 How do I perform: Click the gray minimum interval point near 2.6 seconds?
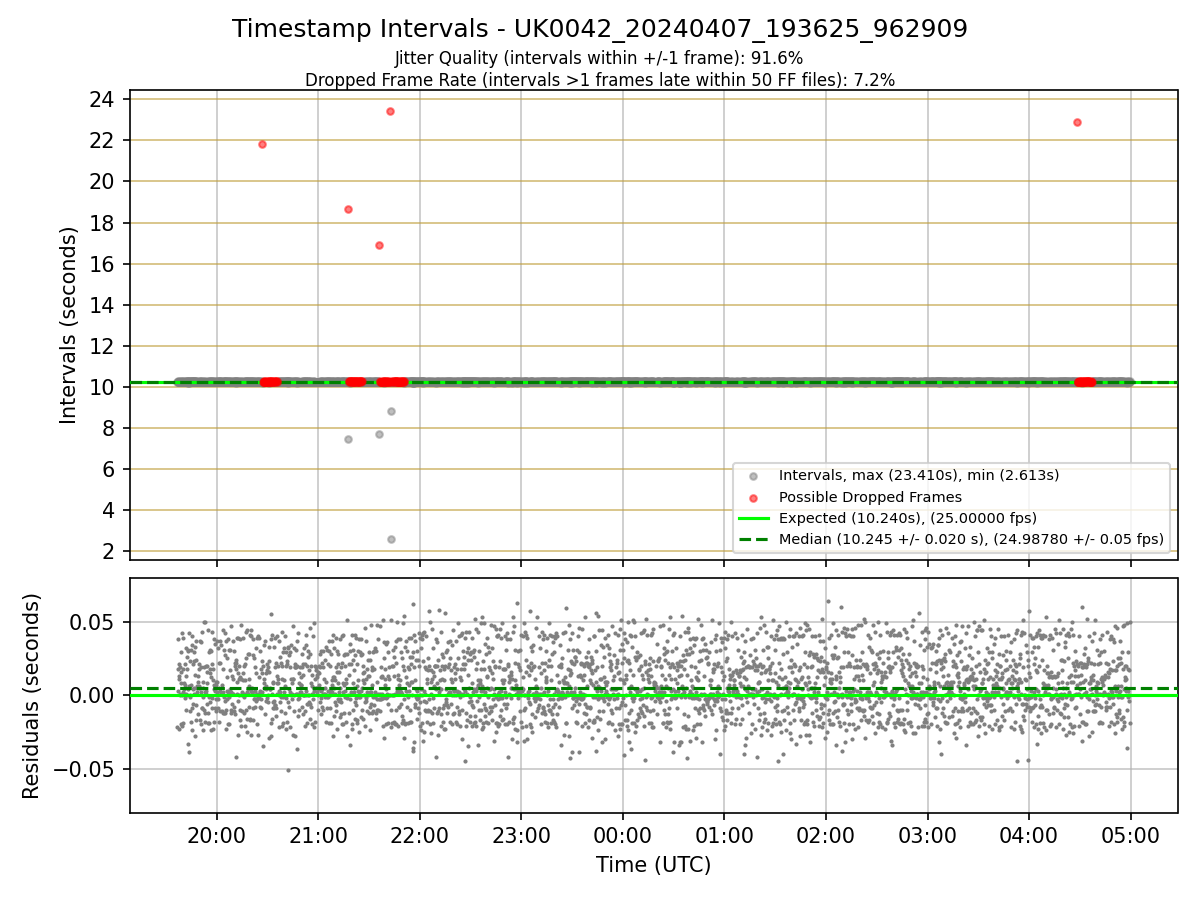tap(391, 539)
